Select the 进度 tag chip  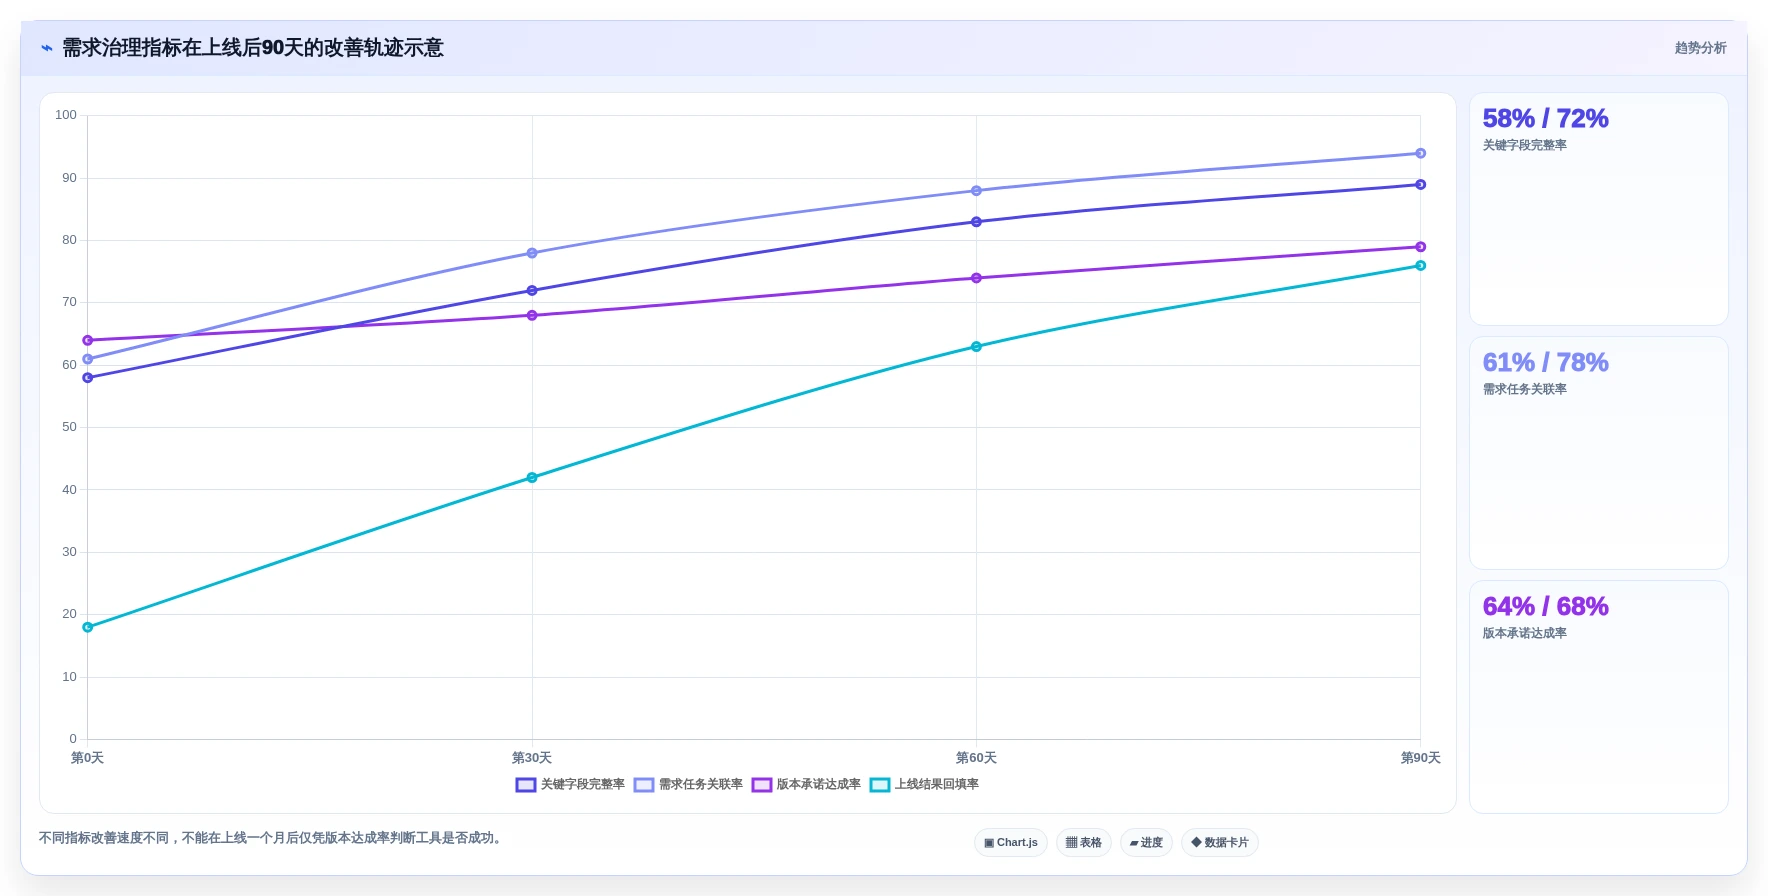(x=1146, y=843)
